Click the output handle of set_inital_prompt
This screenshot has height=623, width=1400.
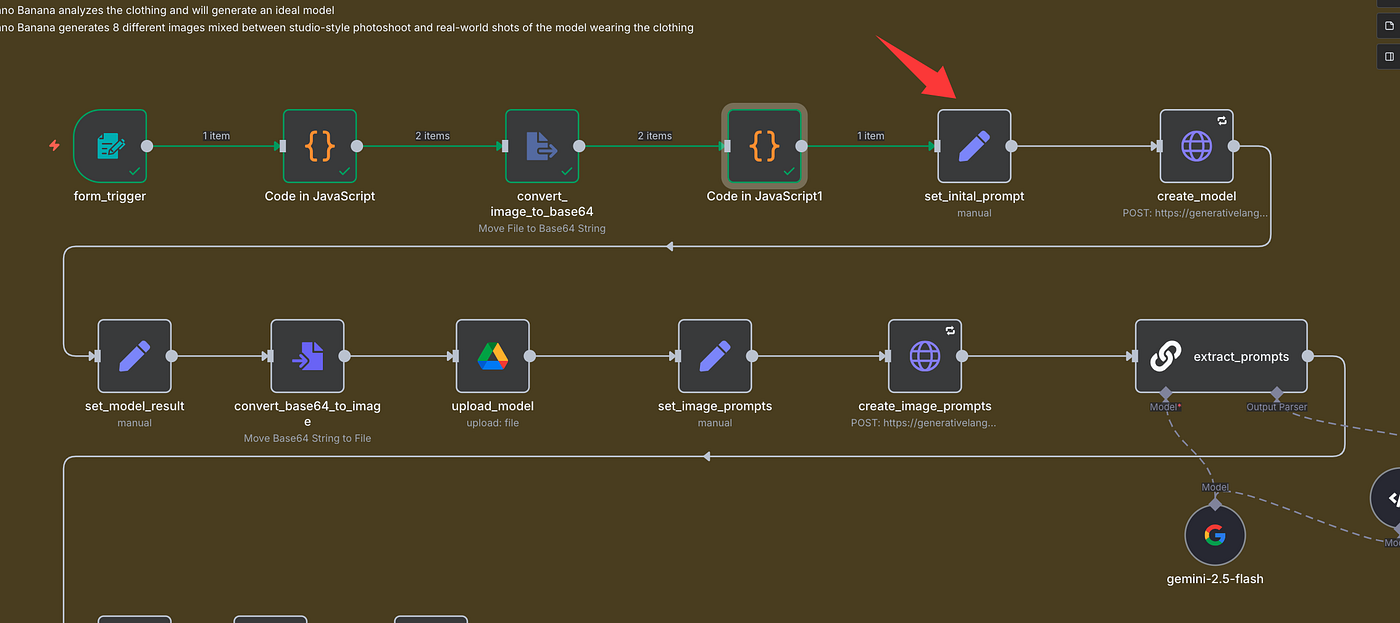[x=1011, y=146]
